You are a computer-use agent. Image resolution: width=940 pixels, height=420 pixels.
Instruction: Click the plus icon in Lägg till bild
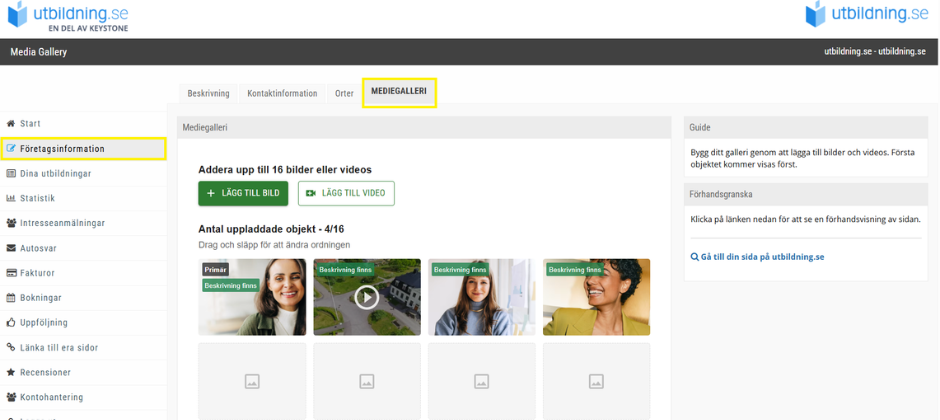click(x=210, y=194)
